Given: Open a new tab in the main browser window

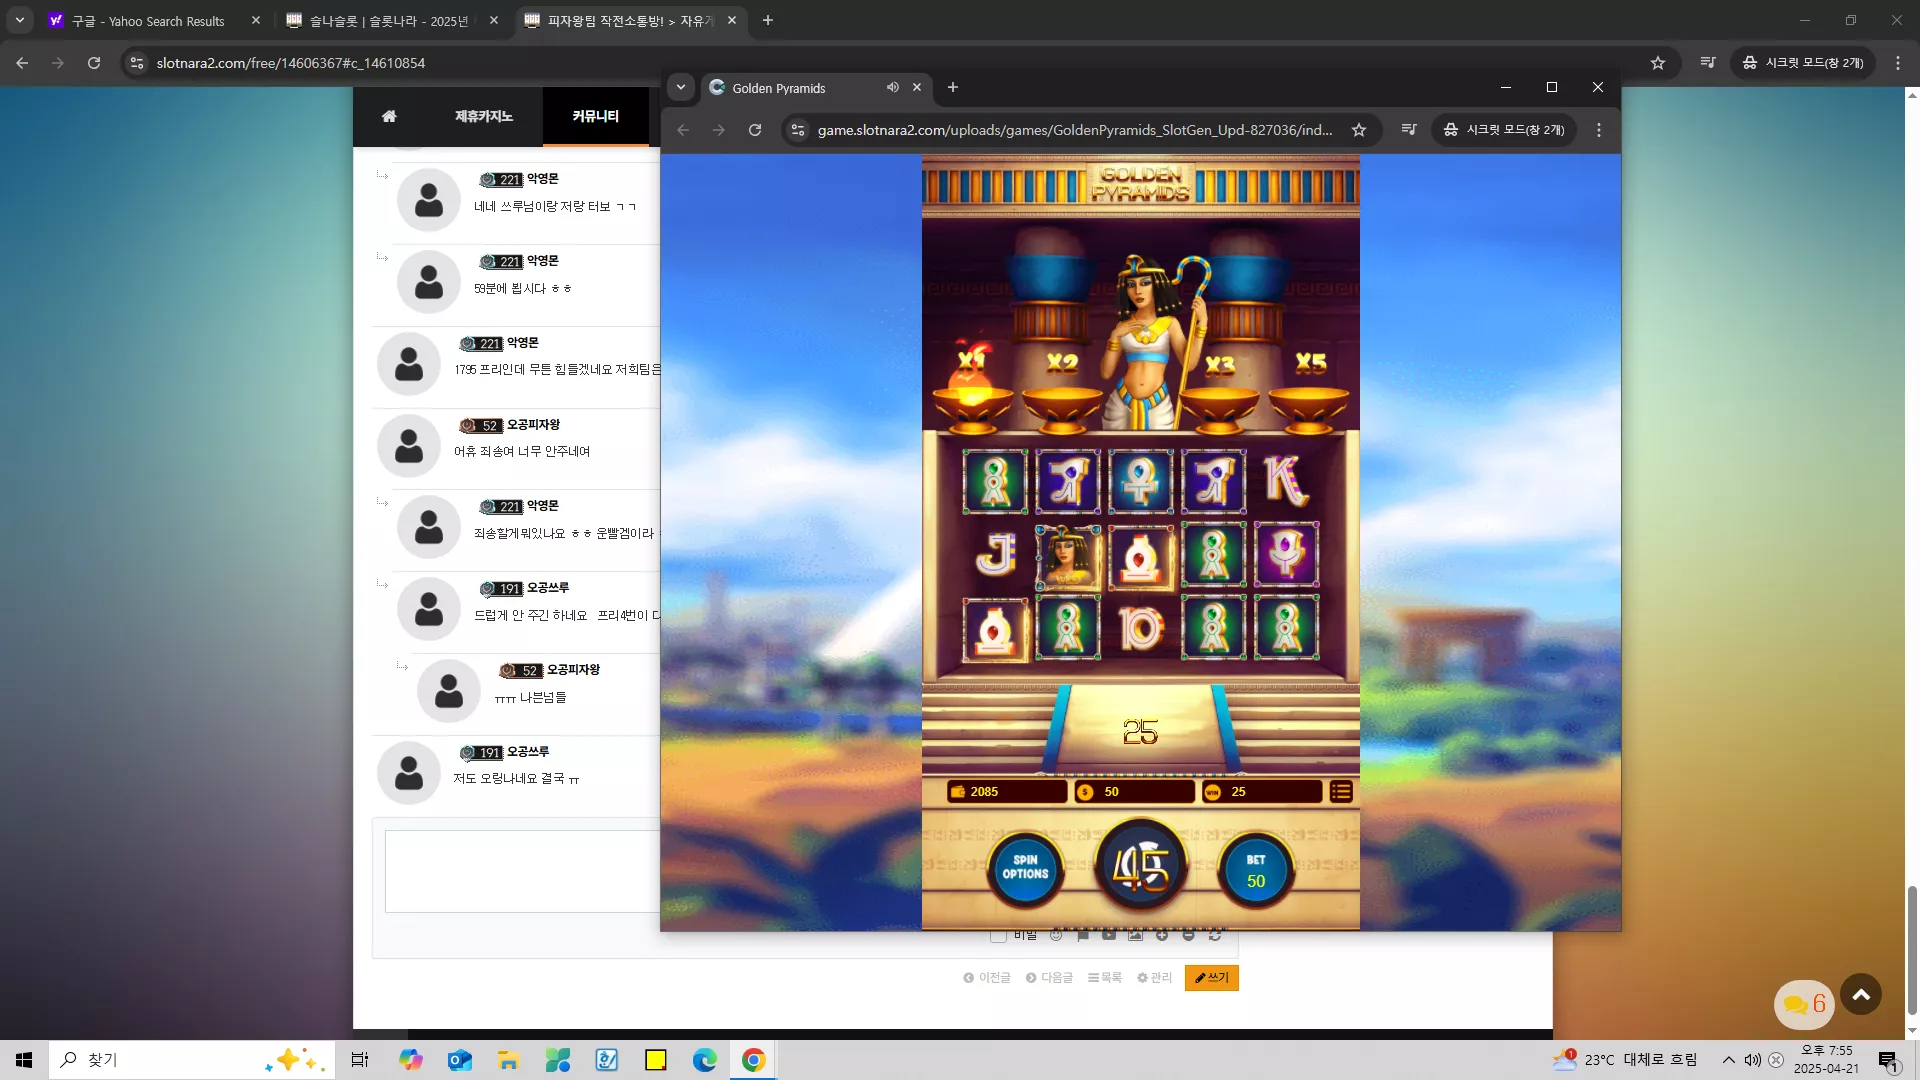Looking at the screenshot, I should coord(768,20).
